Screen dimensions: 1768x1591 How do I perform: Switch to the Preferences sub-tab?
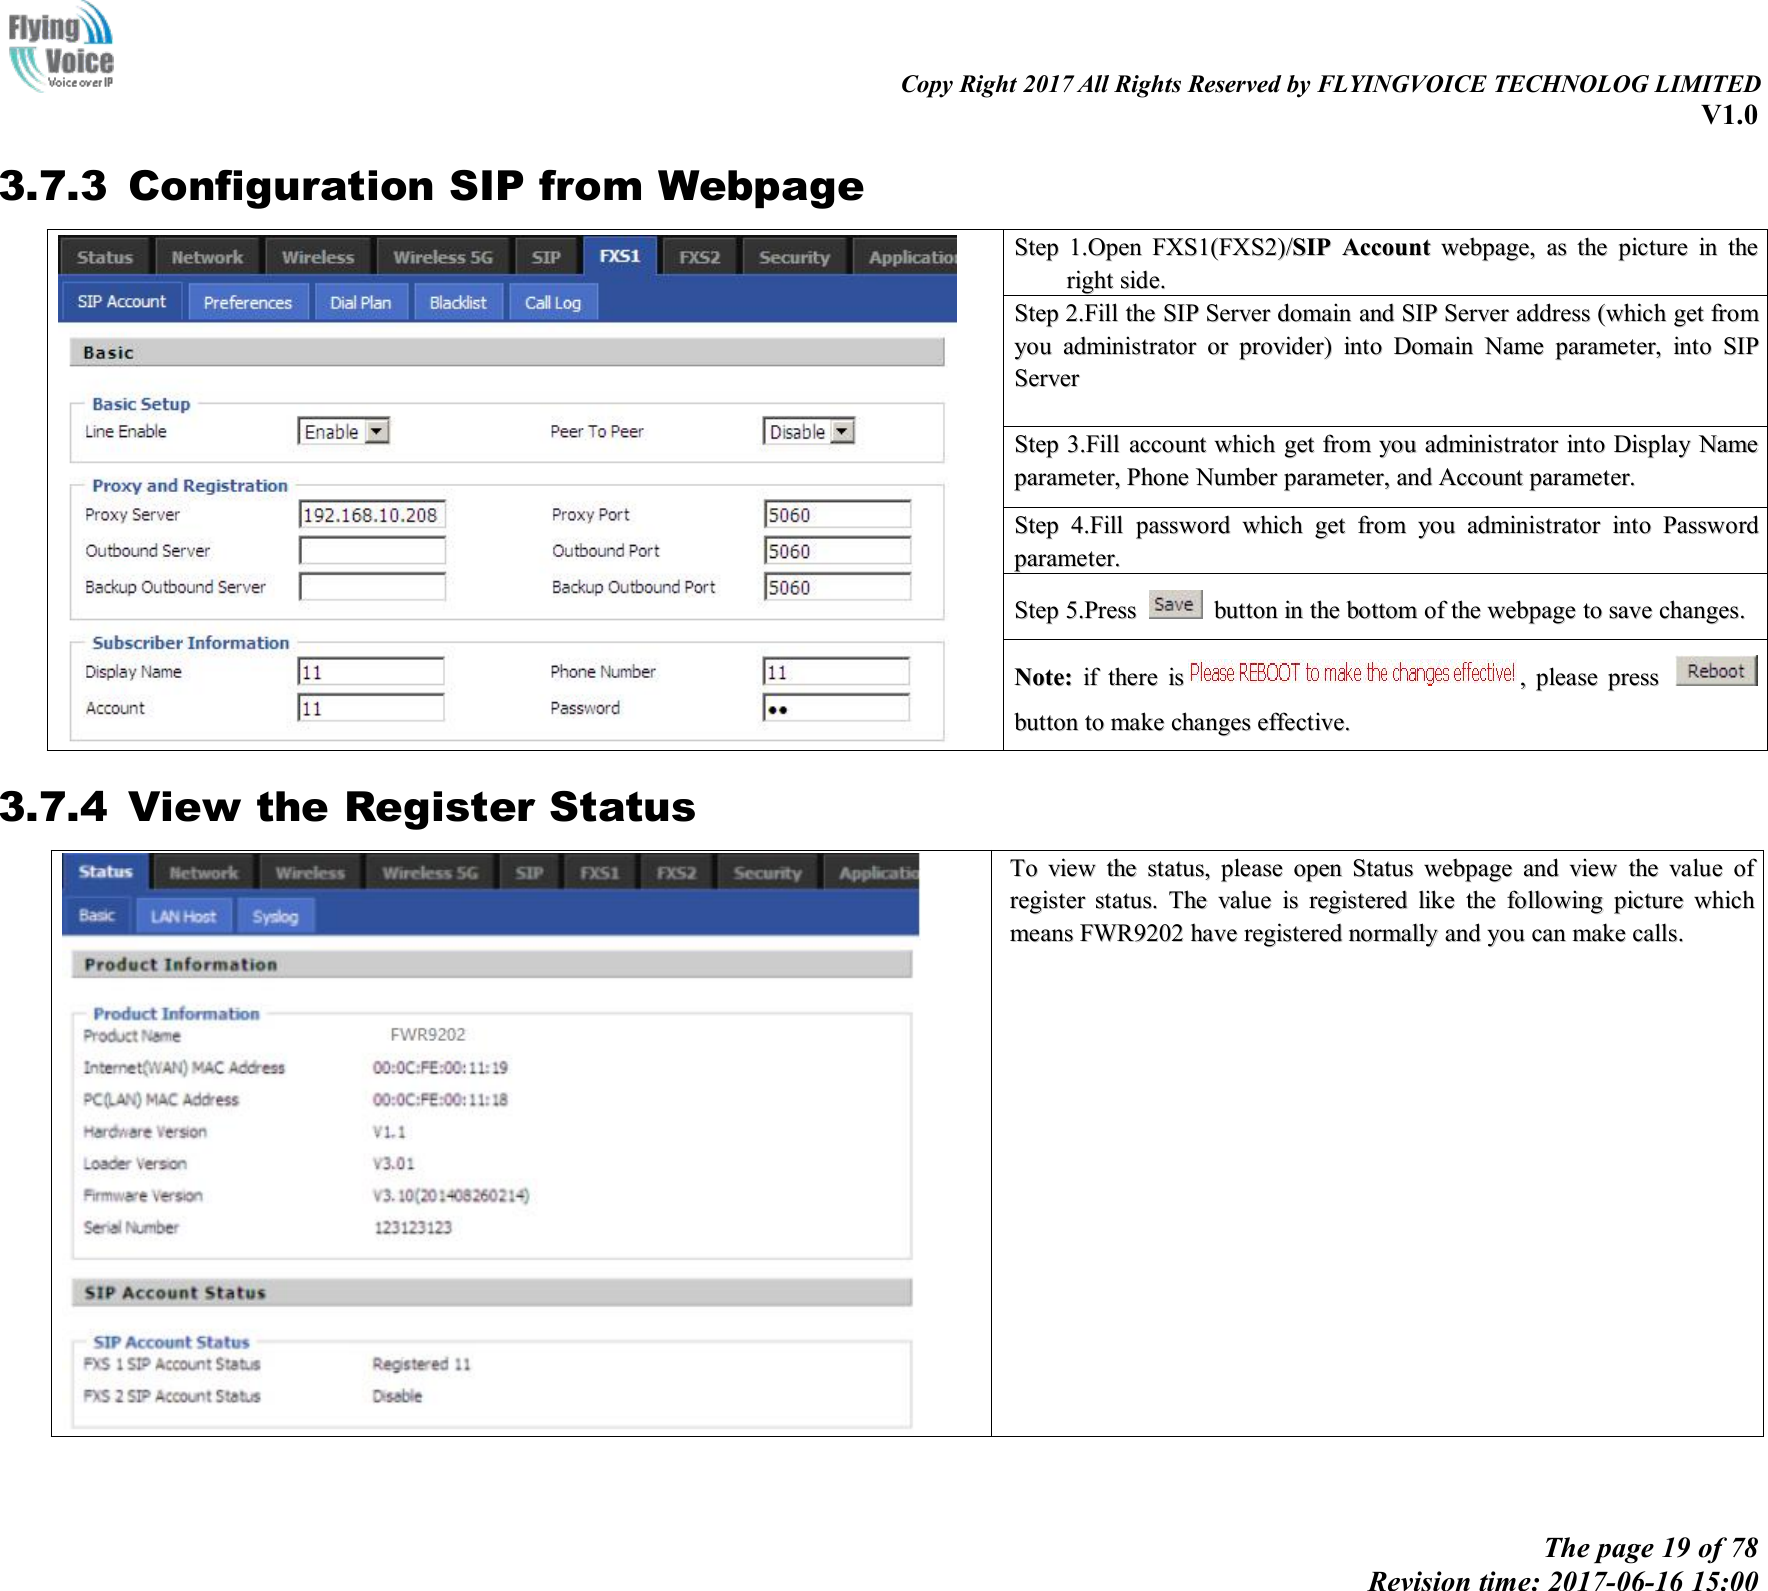[248, 302]
